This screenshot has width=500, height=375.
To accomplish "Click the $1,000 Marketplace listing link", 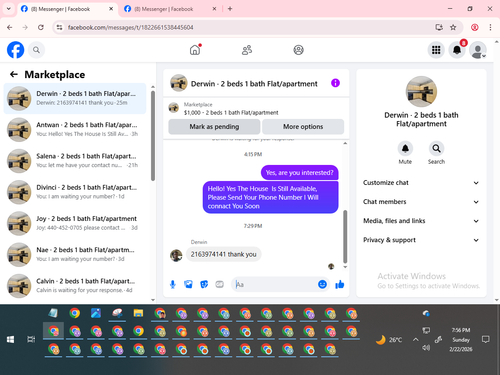I will coord(231,113).
